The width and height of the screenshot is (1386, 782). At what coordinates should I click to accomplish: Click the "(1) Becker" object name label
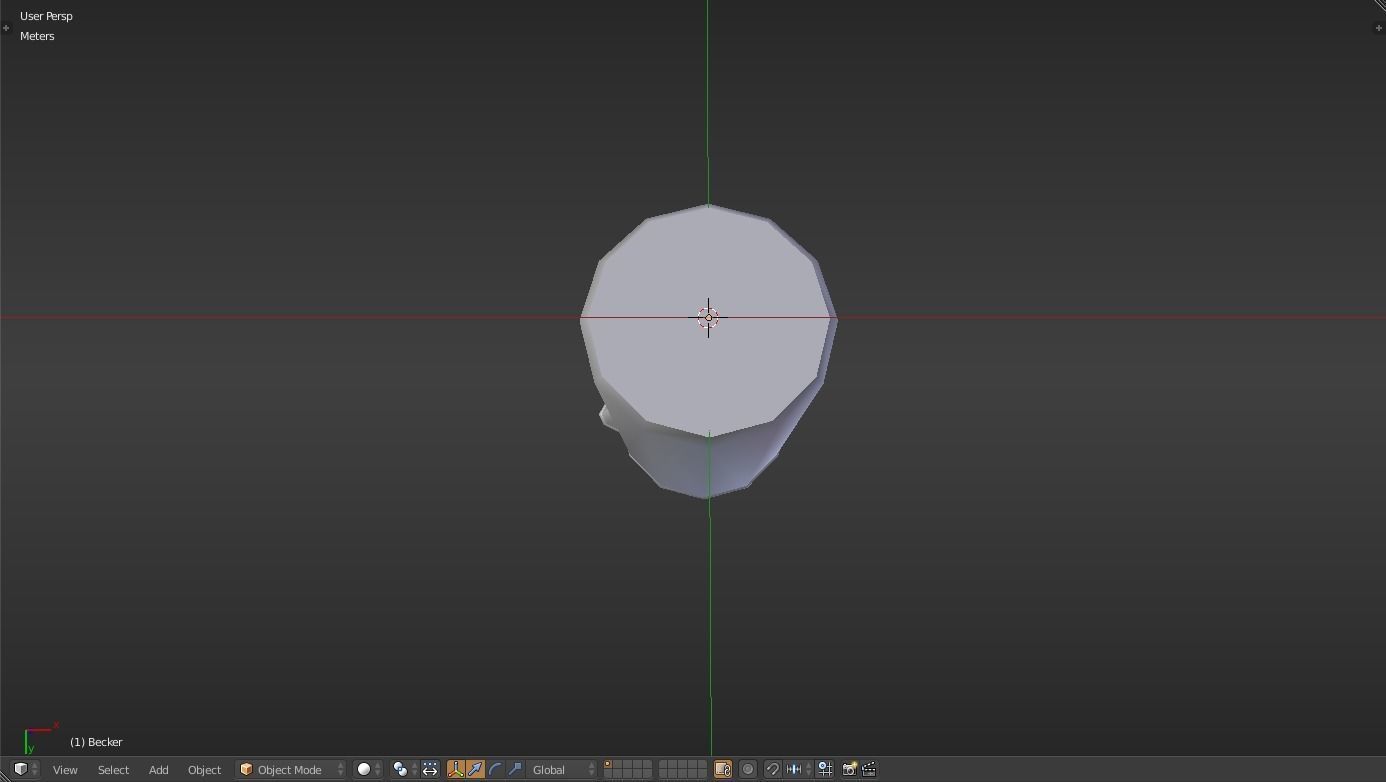tap(96, 742)
